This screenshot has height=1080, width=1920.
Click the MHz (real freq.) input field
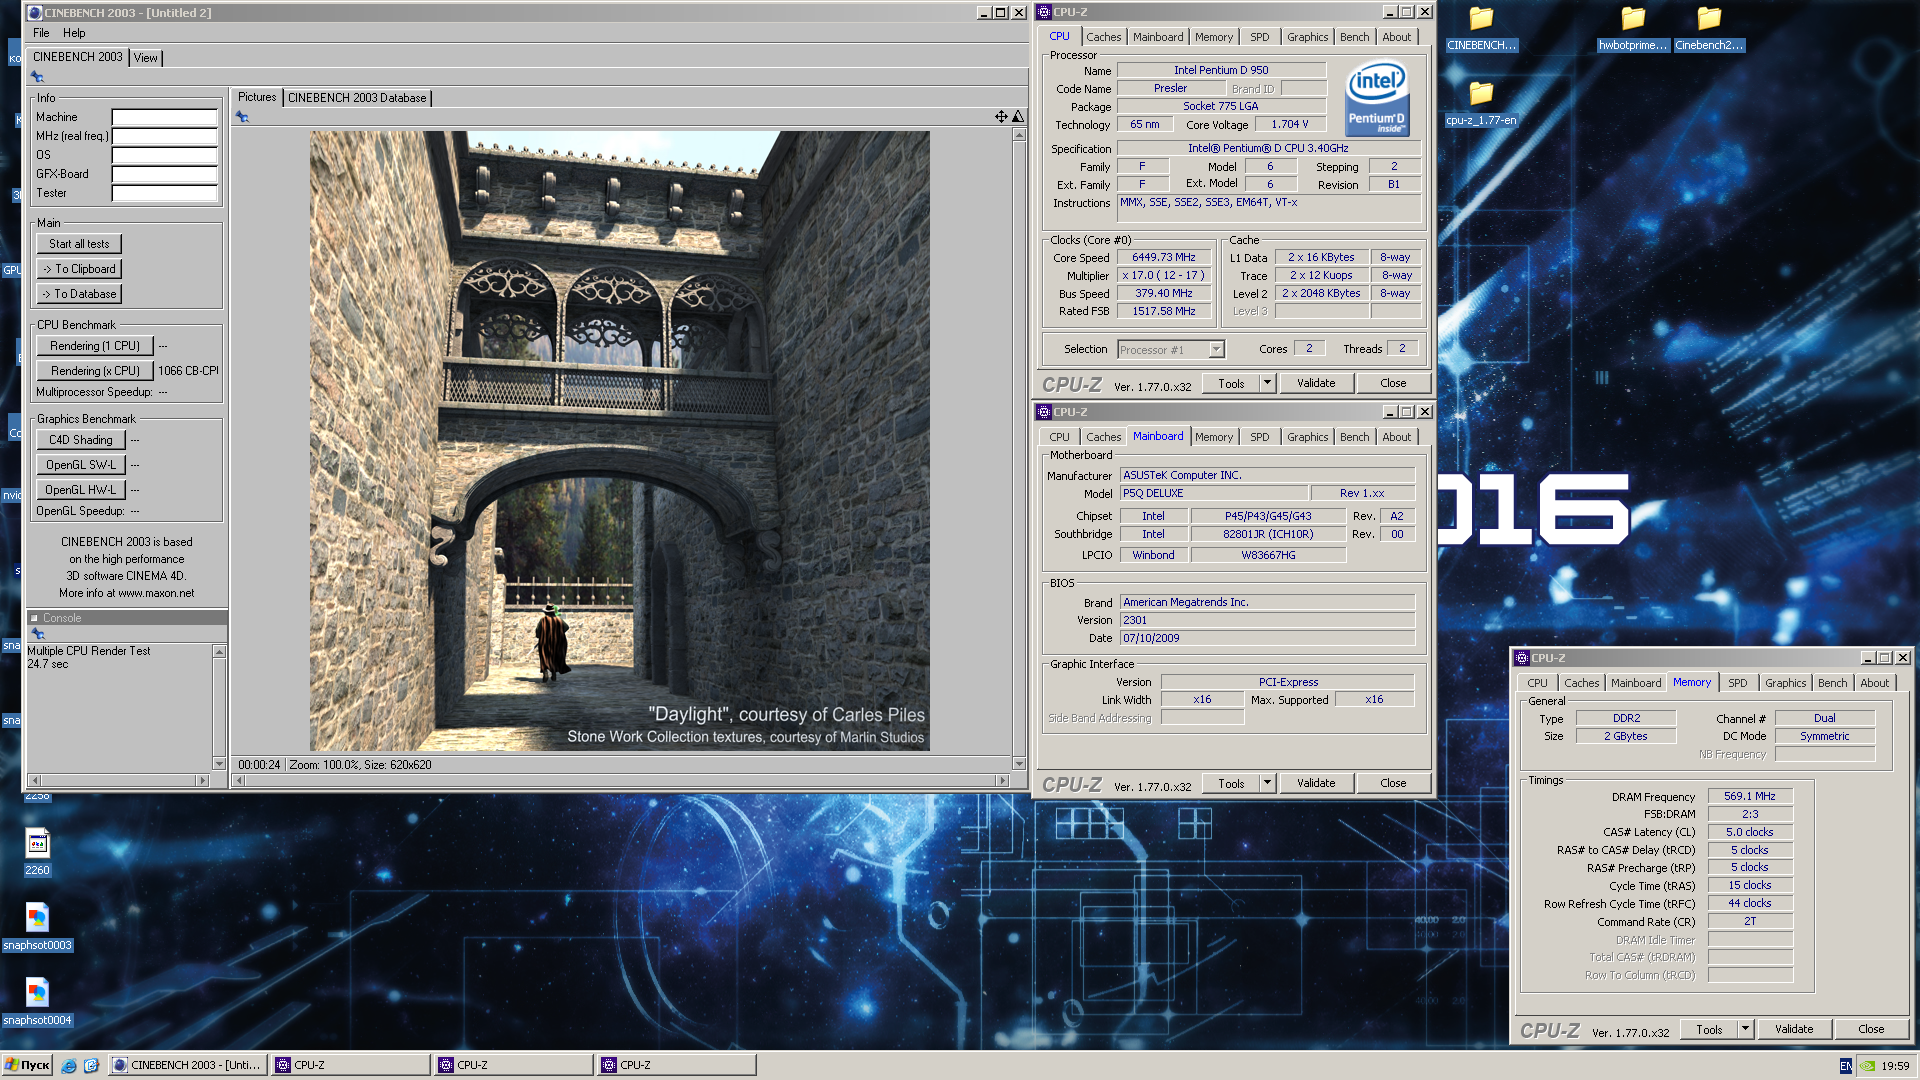(164, 136)
